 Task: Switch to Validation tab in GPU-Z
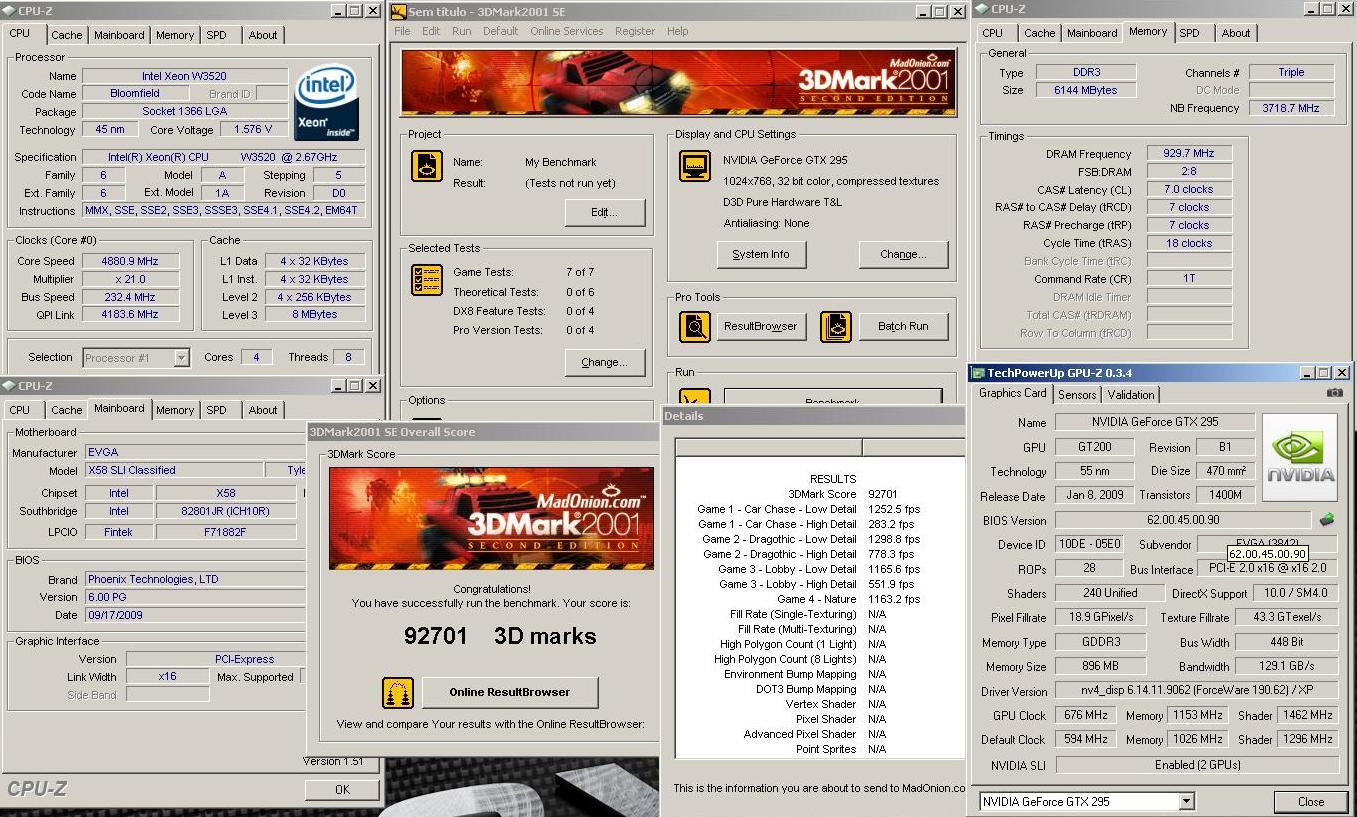(1131, 395)
